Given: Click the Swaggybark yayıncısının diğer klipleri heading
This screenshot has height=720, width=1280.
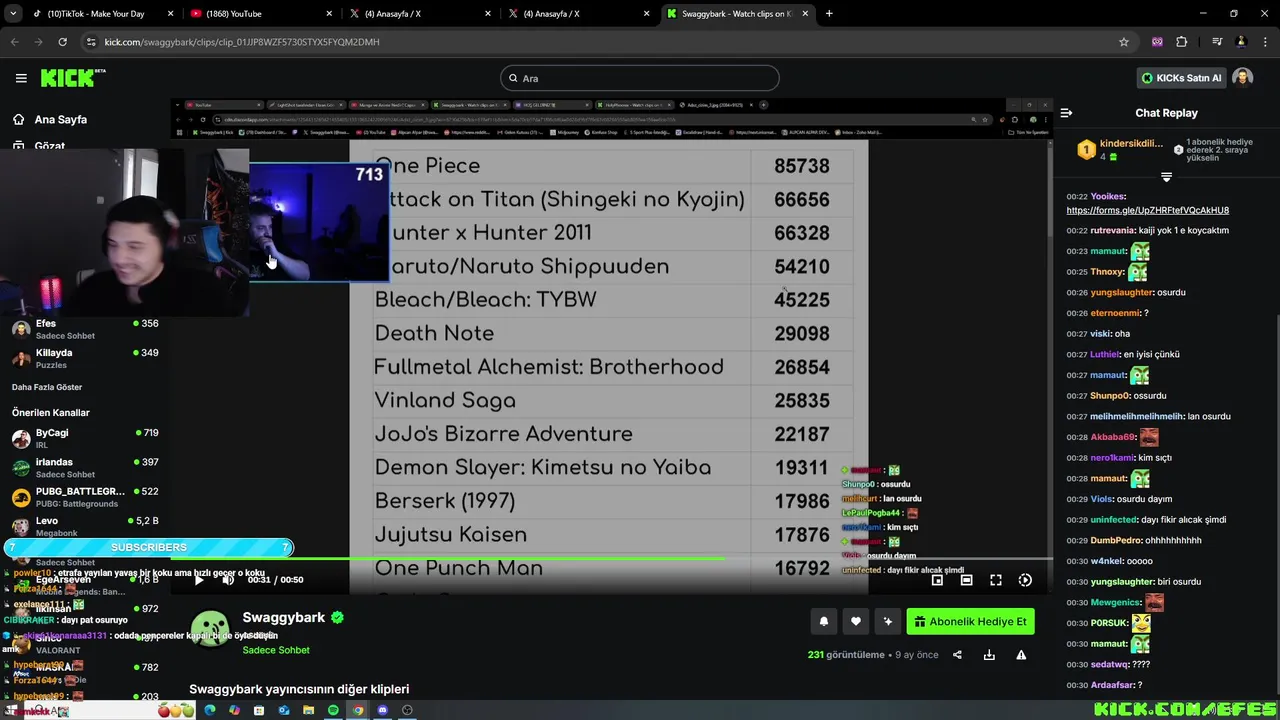Looking at the screenshot, I should coord(299,689).
